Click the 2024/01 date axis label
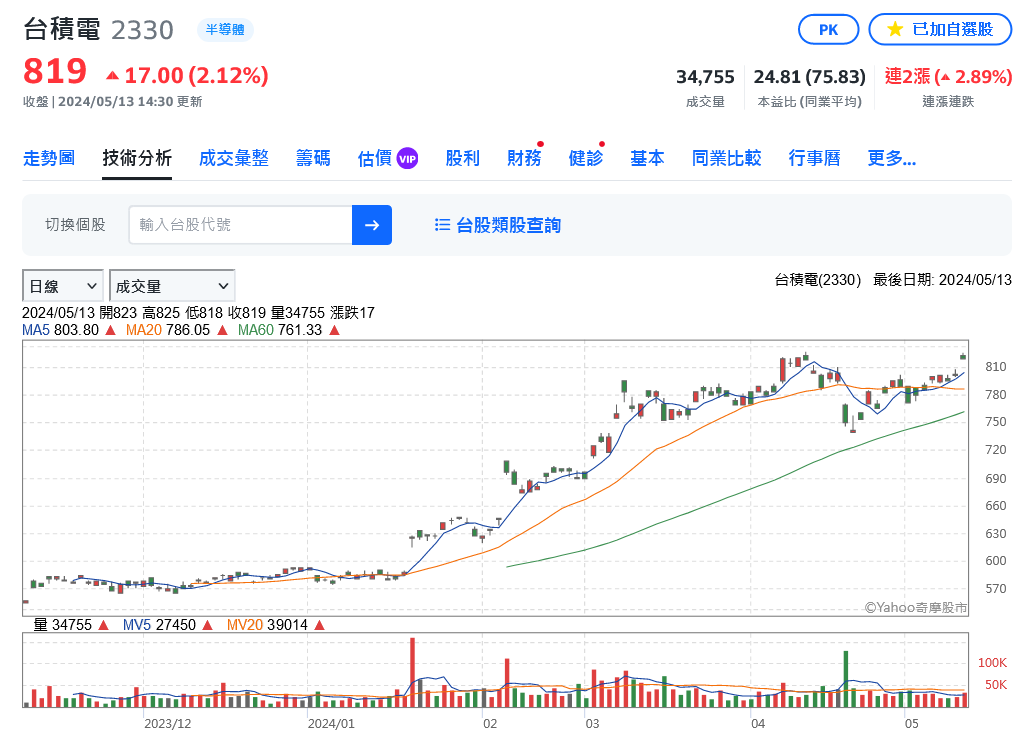The height and width of the screenshot is (735, 1021). [331, 724]
